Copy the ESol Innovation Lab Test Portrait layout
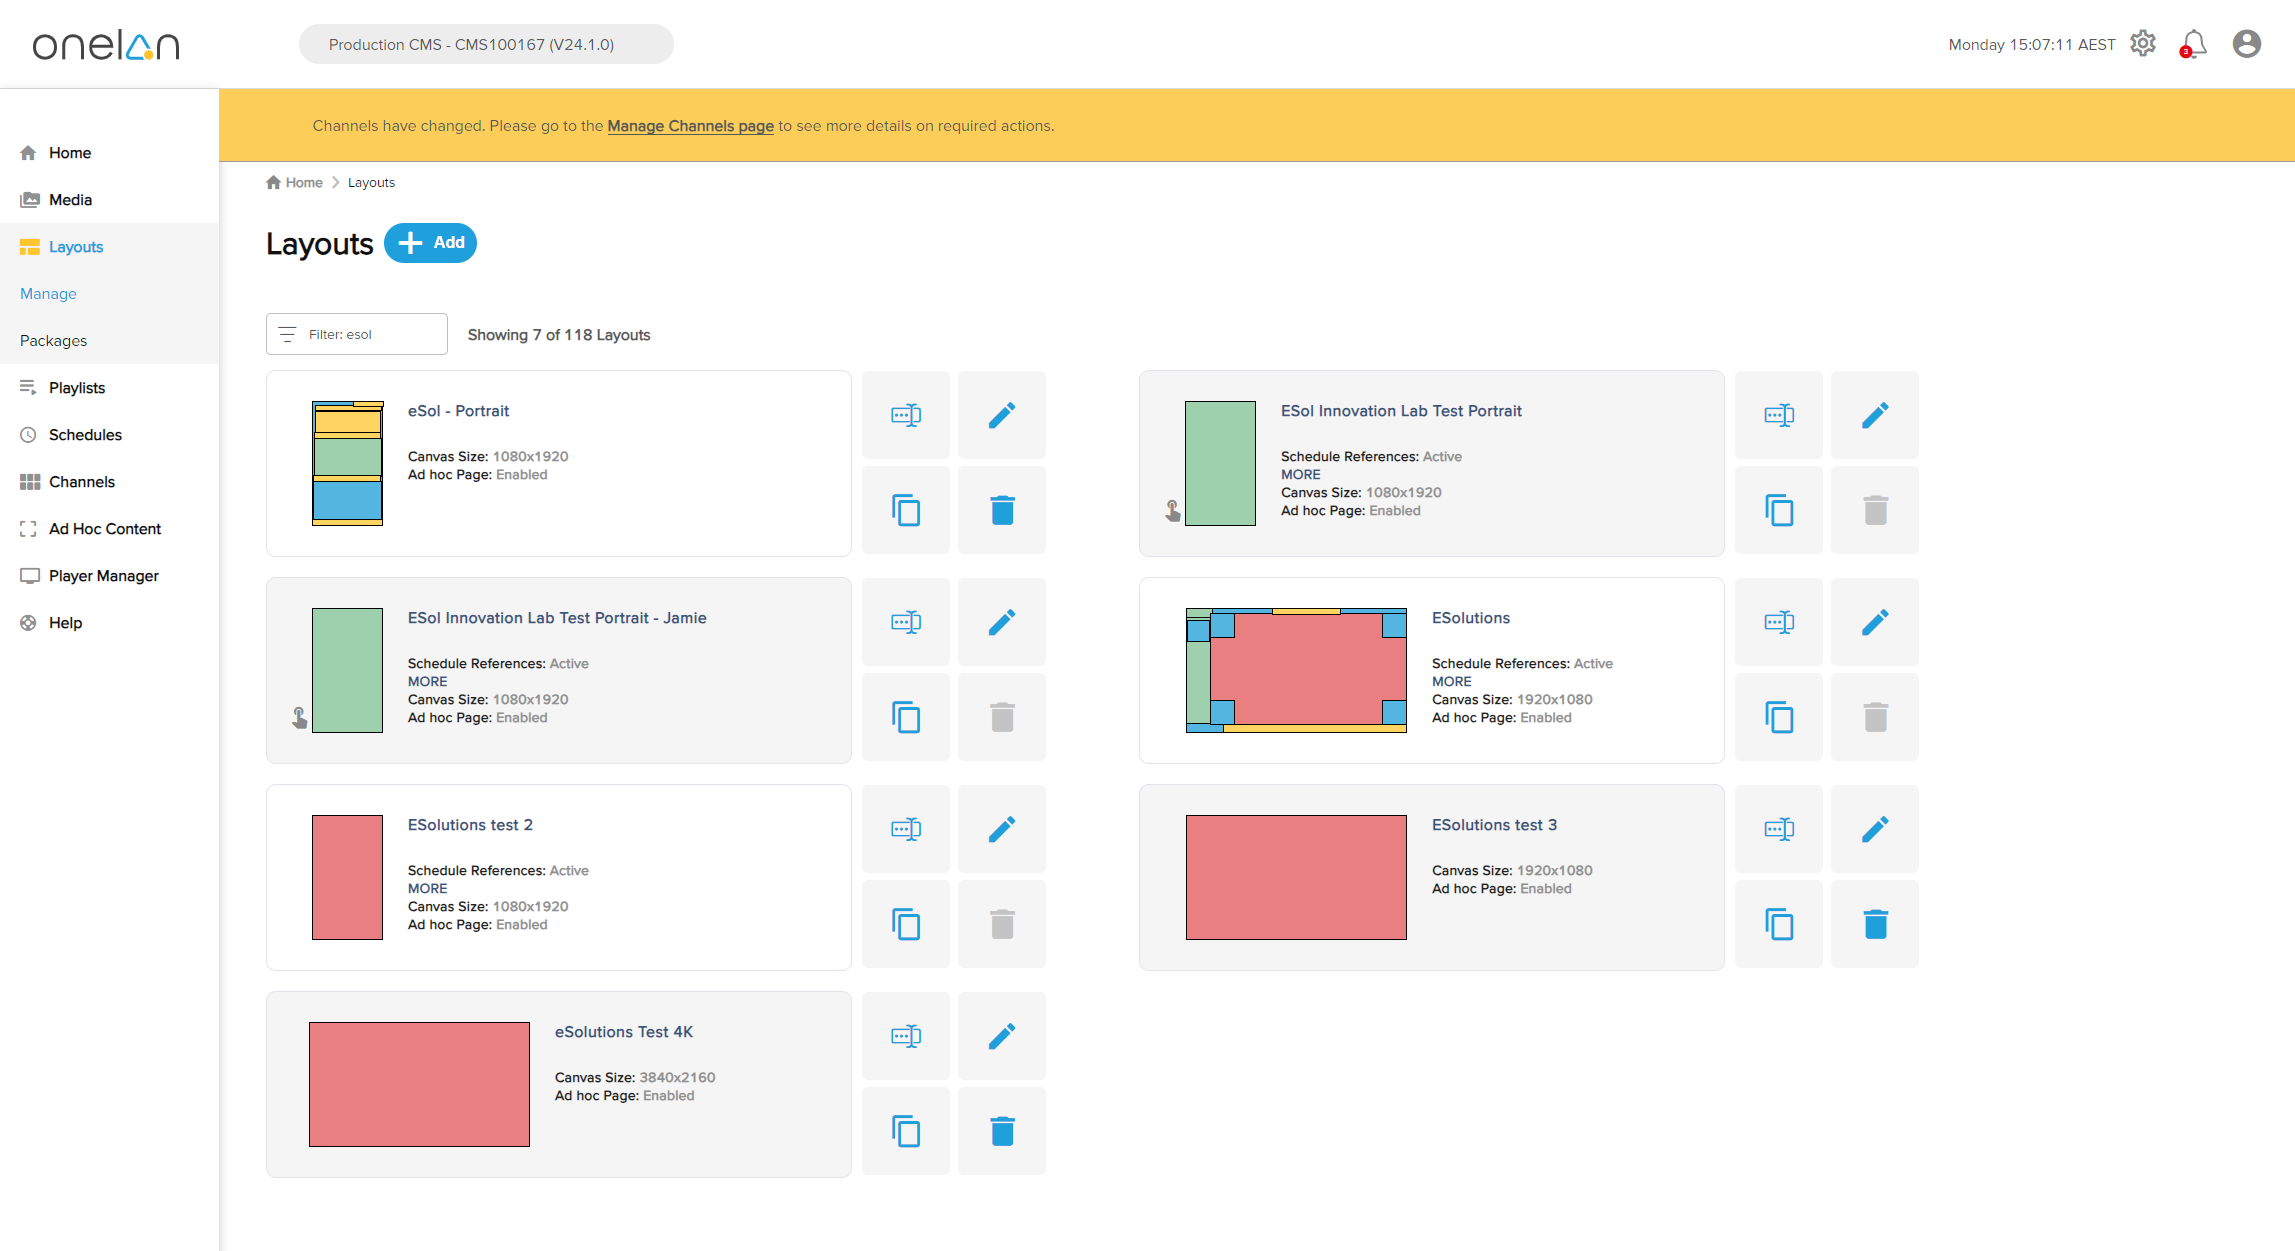 click(x=1778, y=510)
